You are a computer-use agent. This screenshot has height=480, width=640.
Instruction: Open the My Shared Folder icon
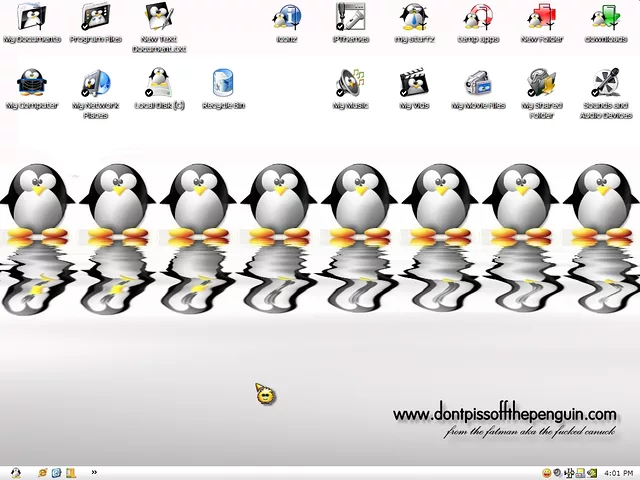pos(542,83)
